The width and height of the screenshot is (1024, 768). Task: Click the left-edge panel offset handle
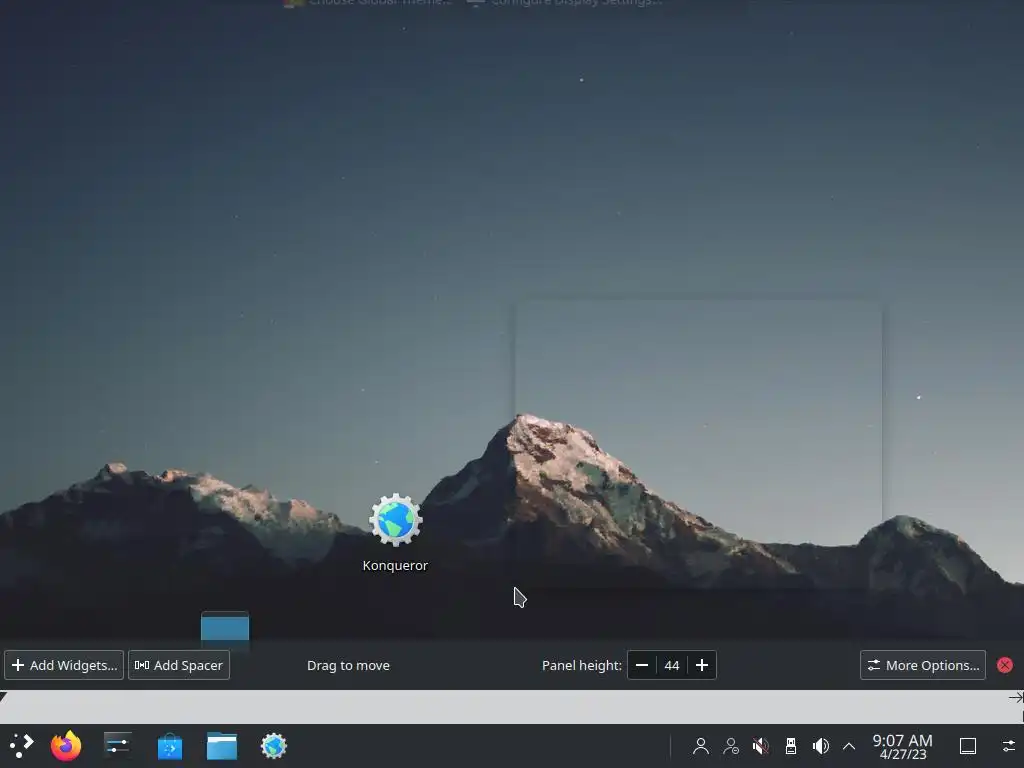tap(3, 697)
